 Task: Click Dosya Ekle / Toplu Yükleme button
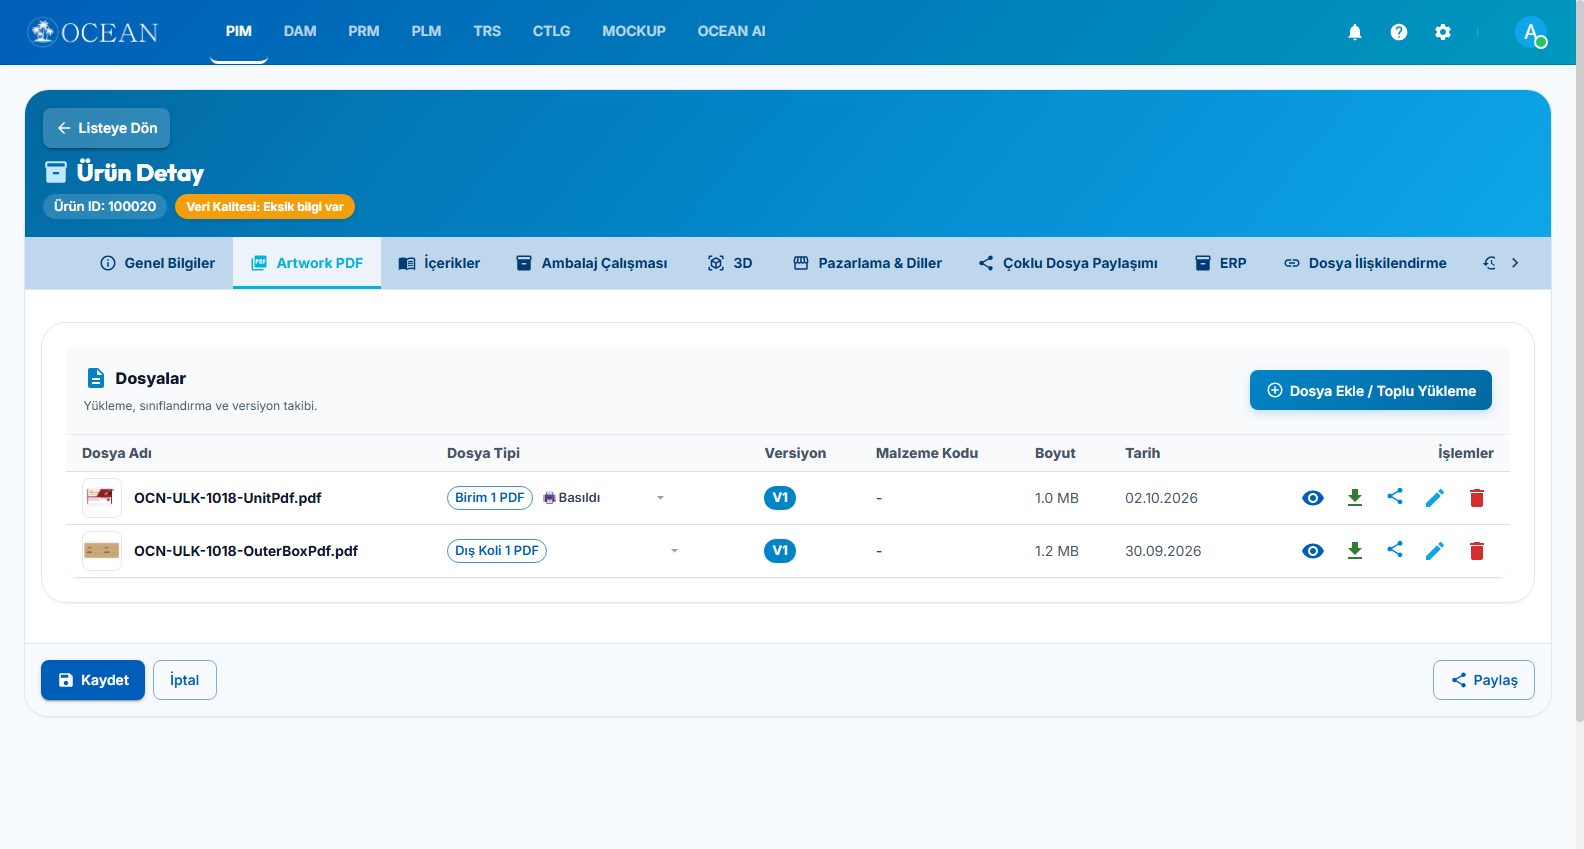1370,390
